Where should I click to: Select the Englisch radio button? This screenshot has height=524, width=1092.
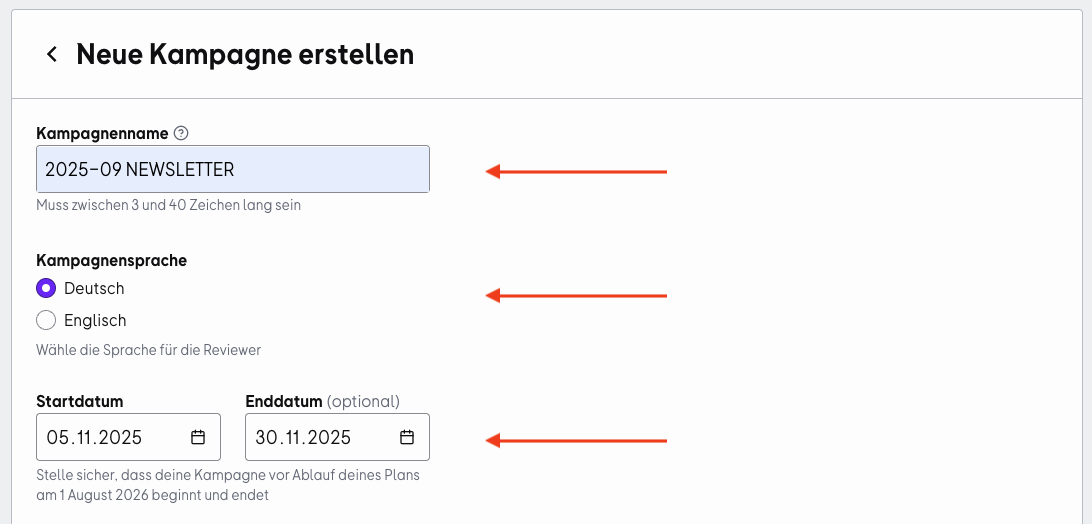[46, 321]
